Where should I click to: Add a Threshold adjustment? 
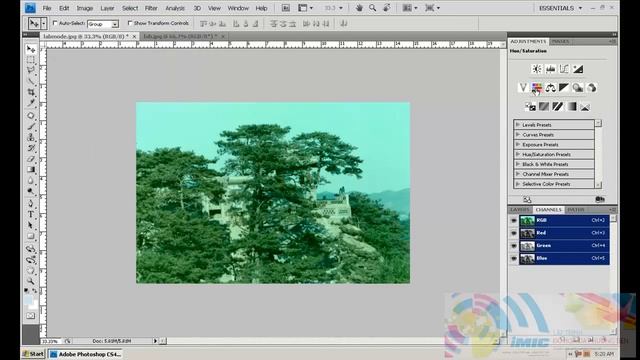(558, 107)
